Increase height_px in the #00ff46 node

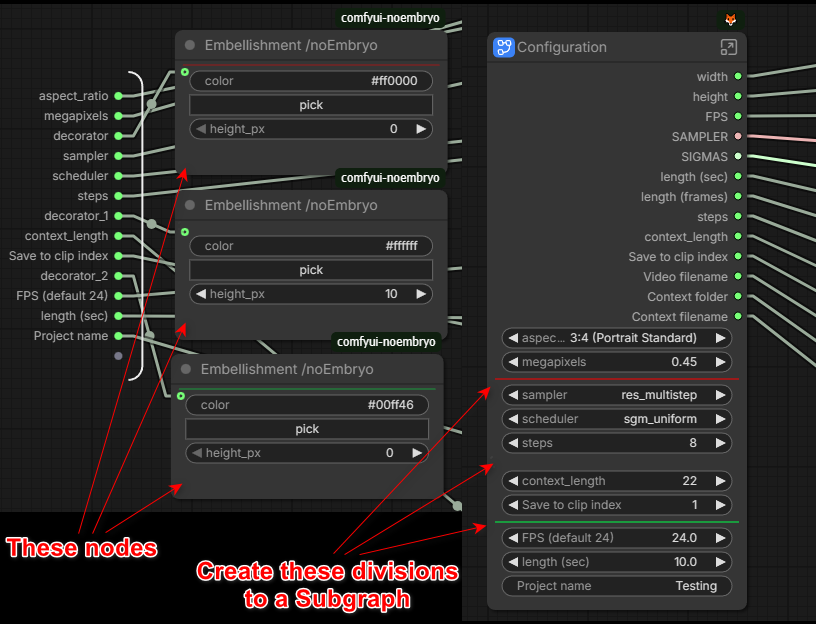pyautogui.click(x=417, y=453)
